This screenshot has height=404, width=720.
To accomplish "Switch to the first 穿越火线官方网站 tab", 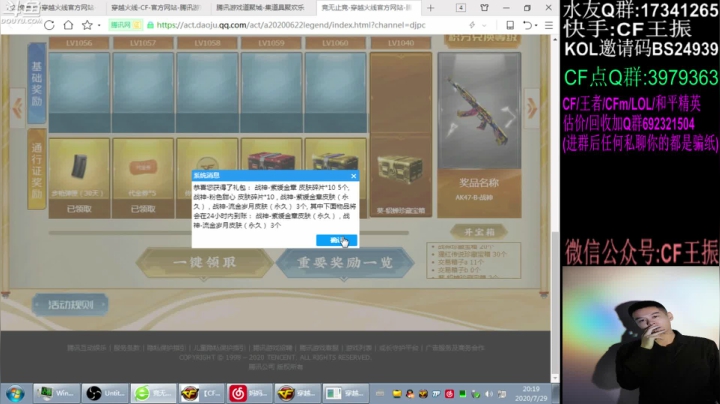I will click(x=53, y=8).
